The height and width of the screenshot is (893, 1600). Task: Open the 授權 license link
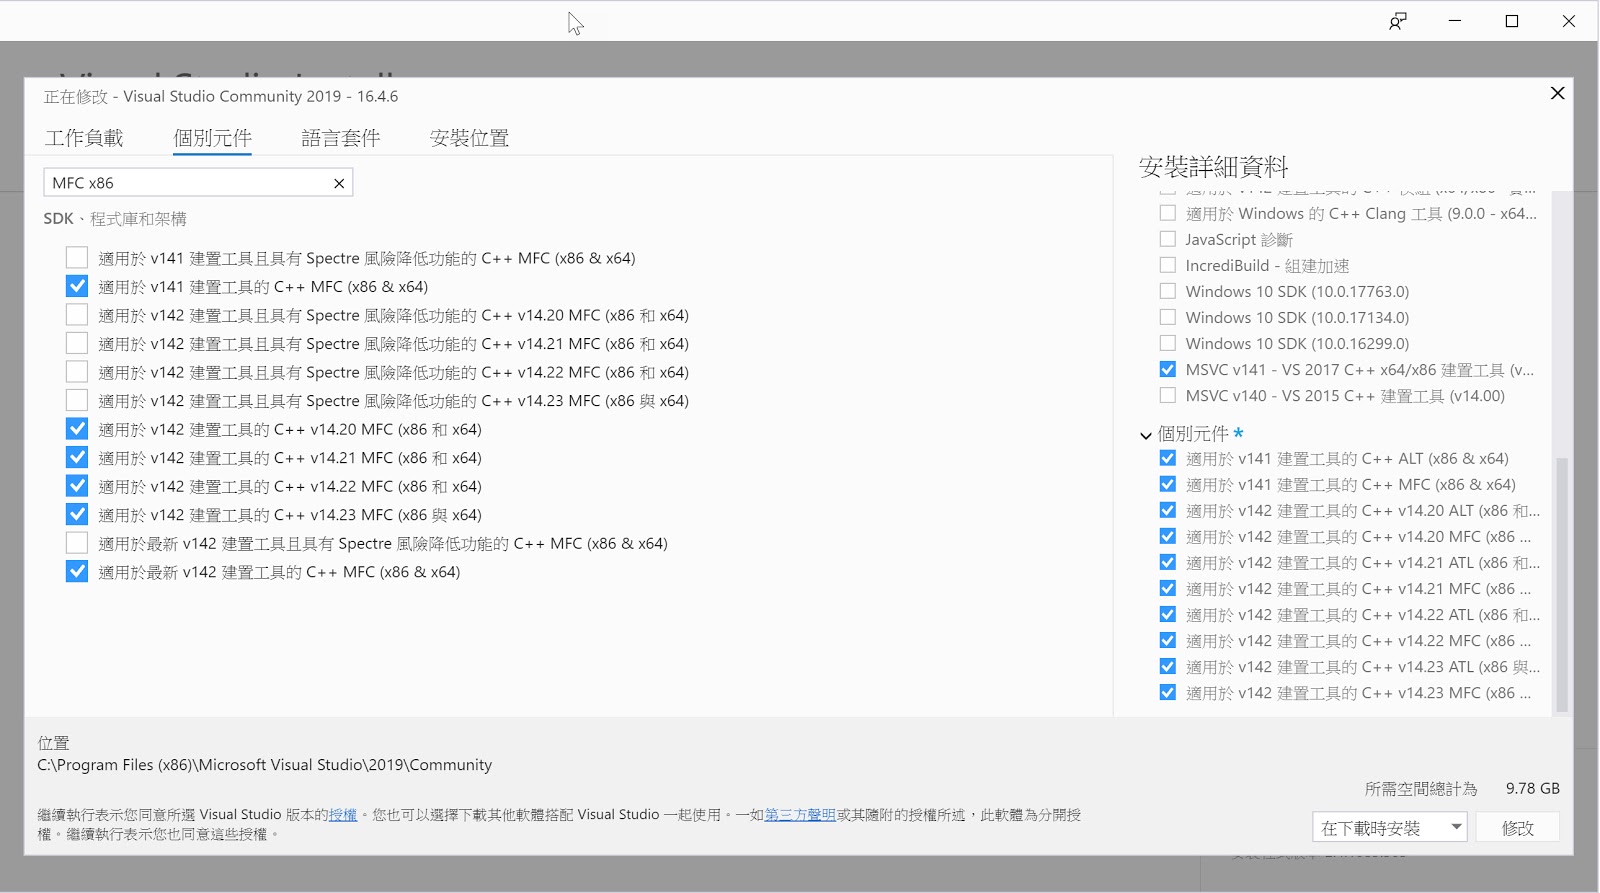343,815
